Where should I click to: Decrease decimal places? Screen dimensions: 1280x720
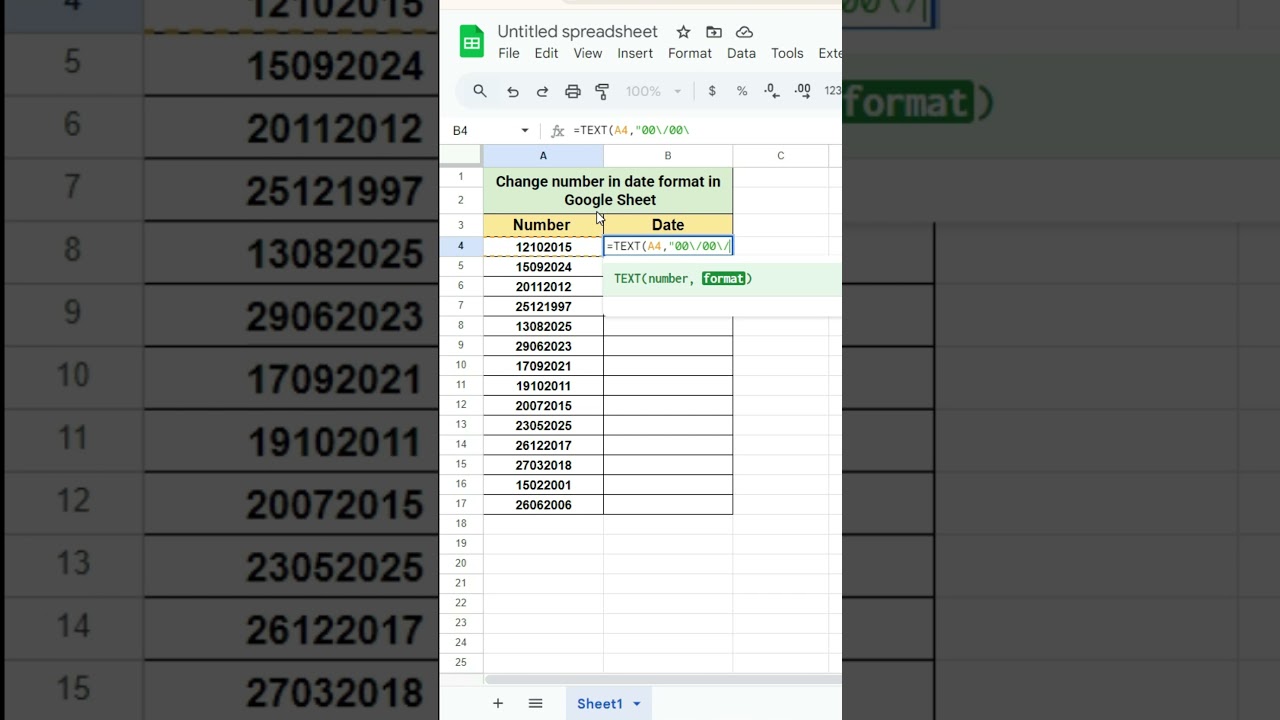point(771,91)
